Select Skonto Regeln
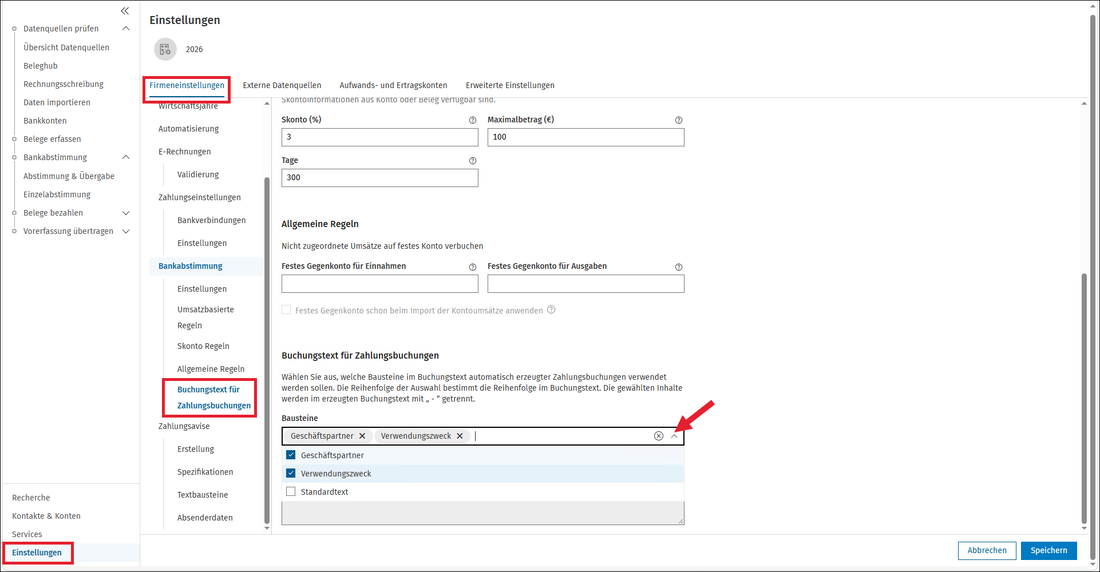The height and width of the screenshot is (572, 1100). (x=203, y=346)
